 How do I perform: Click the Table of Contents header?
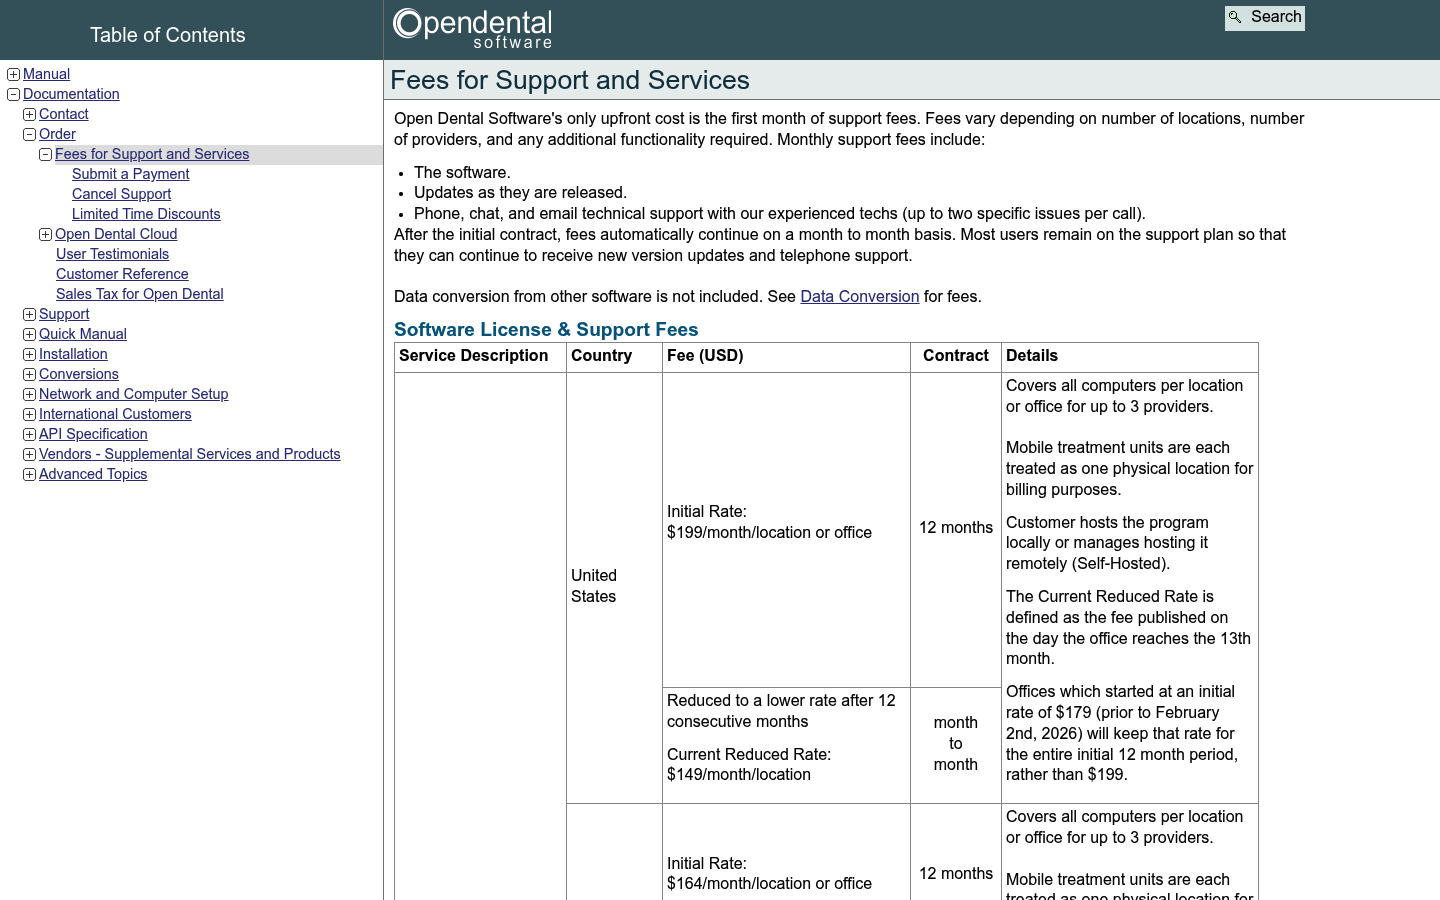point(168,35)
